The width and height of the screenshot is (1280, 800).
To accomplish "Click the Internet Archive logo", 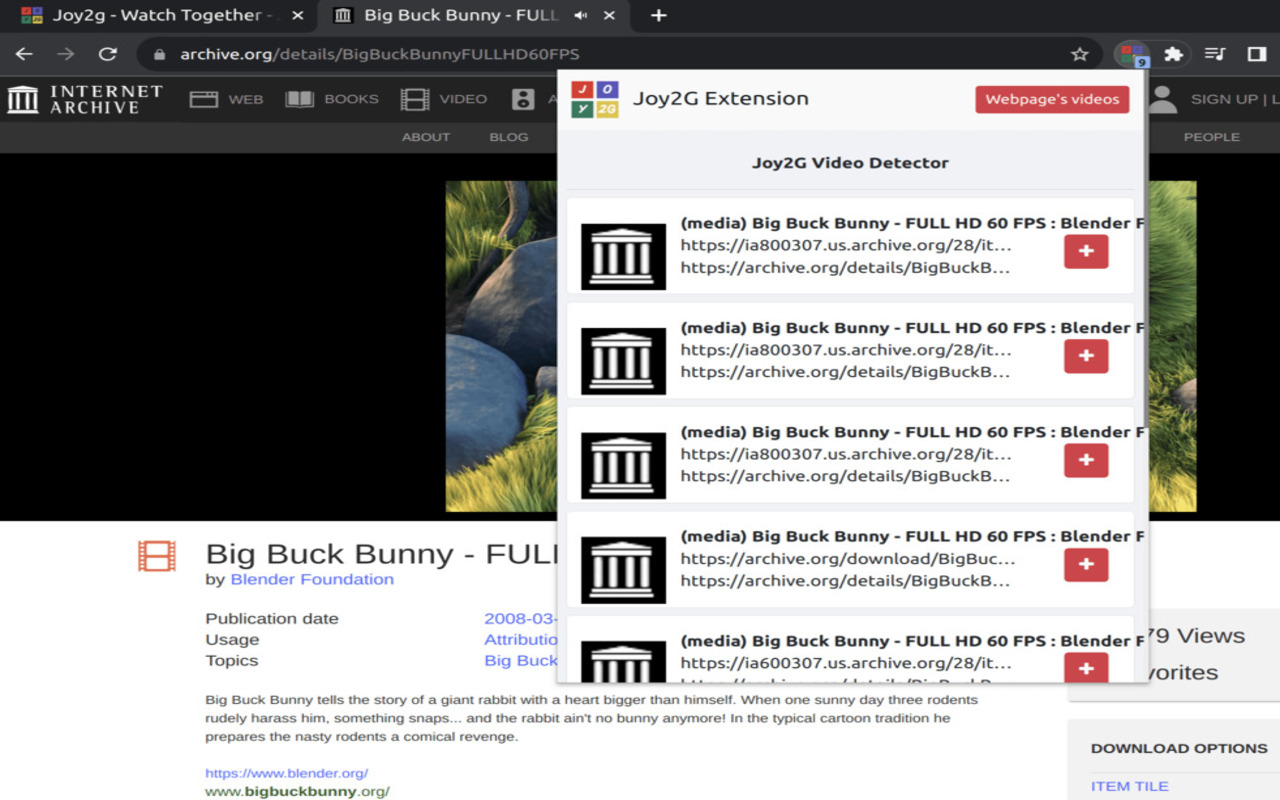I will (x=85, y=99).
